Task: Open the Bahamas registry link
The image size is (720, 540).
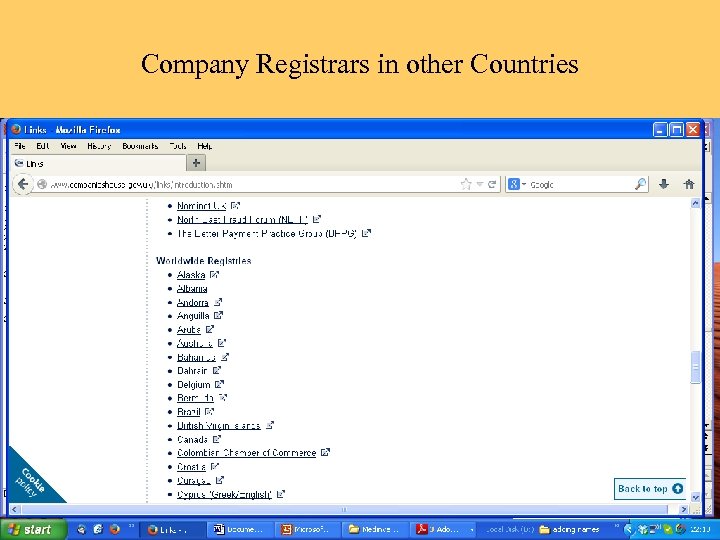Action: (197, 357)
